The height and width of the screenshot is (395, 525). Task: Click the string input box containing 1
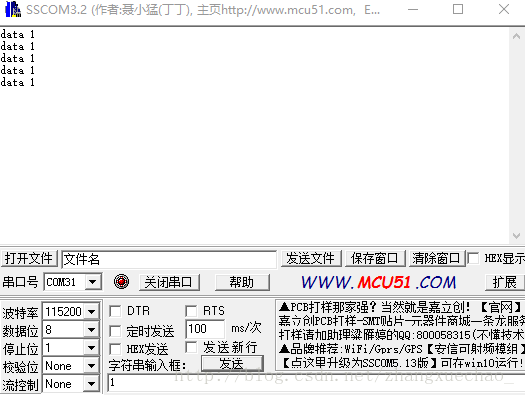pyautogui.click(x=316, y=383)
